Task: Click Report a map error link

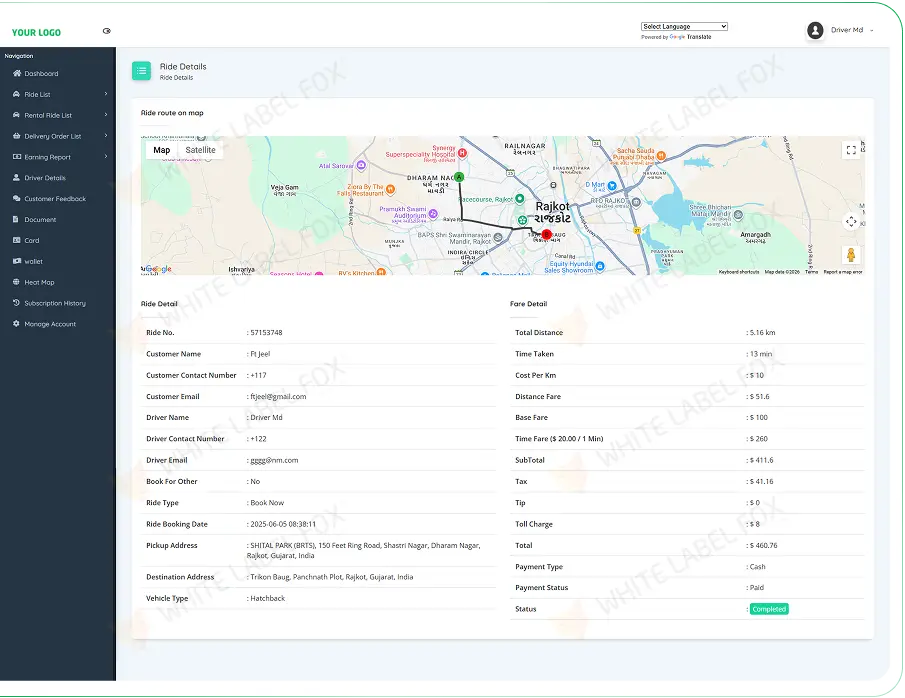Action: point(843,272)
